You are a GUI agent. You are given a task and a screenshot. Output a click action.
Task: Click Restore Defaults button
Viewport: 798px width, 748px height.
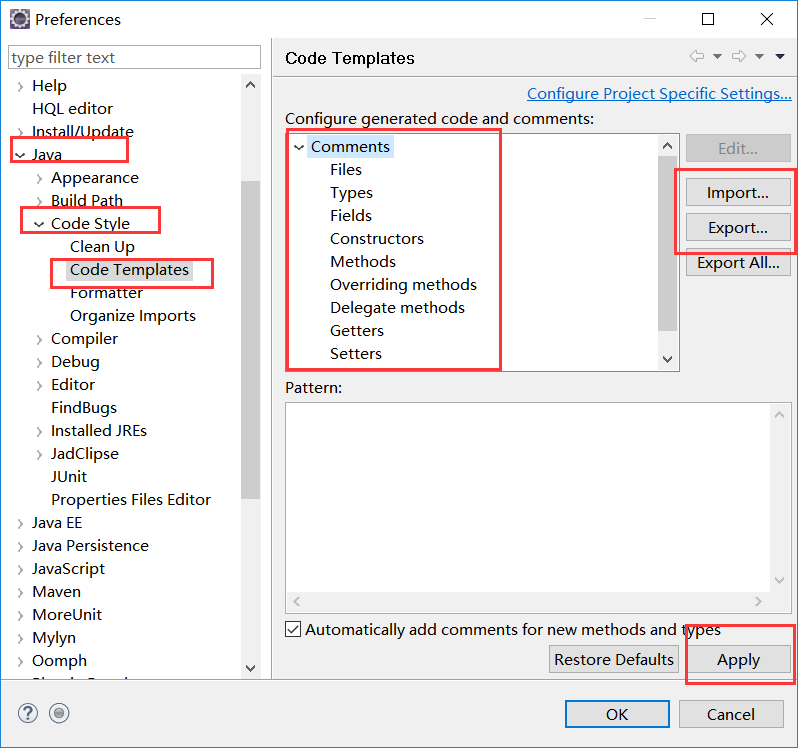point(614,659)
